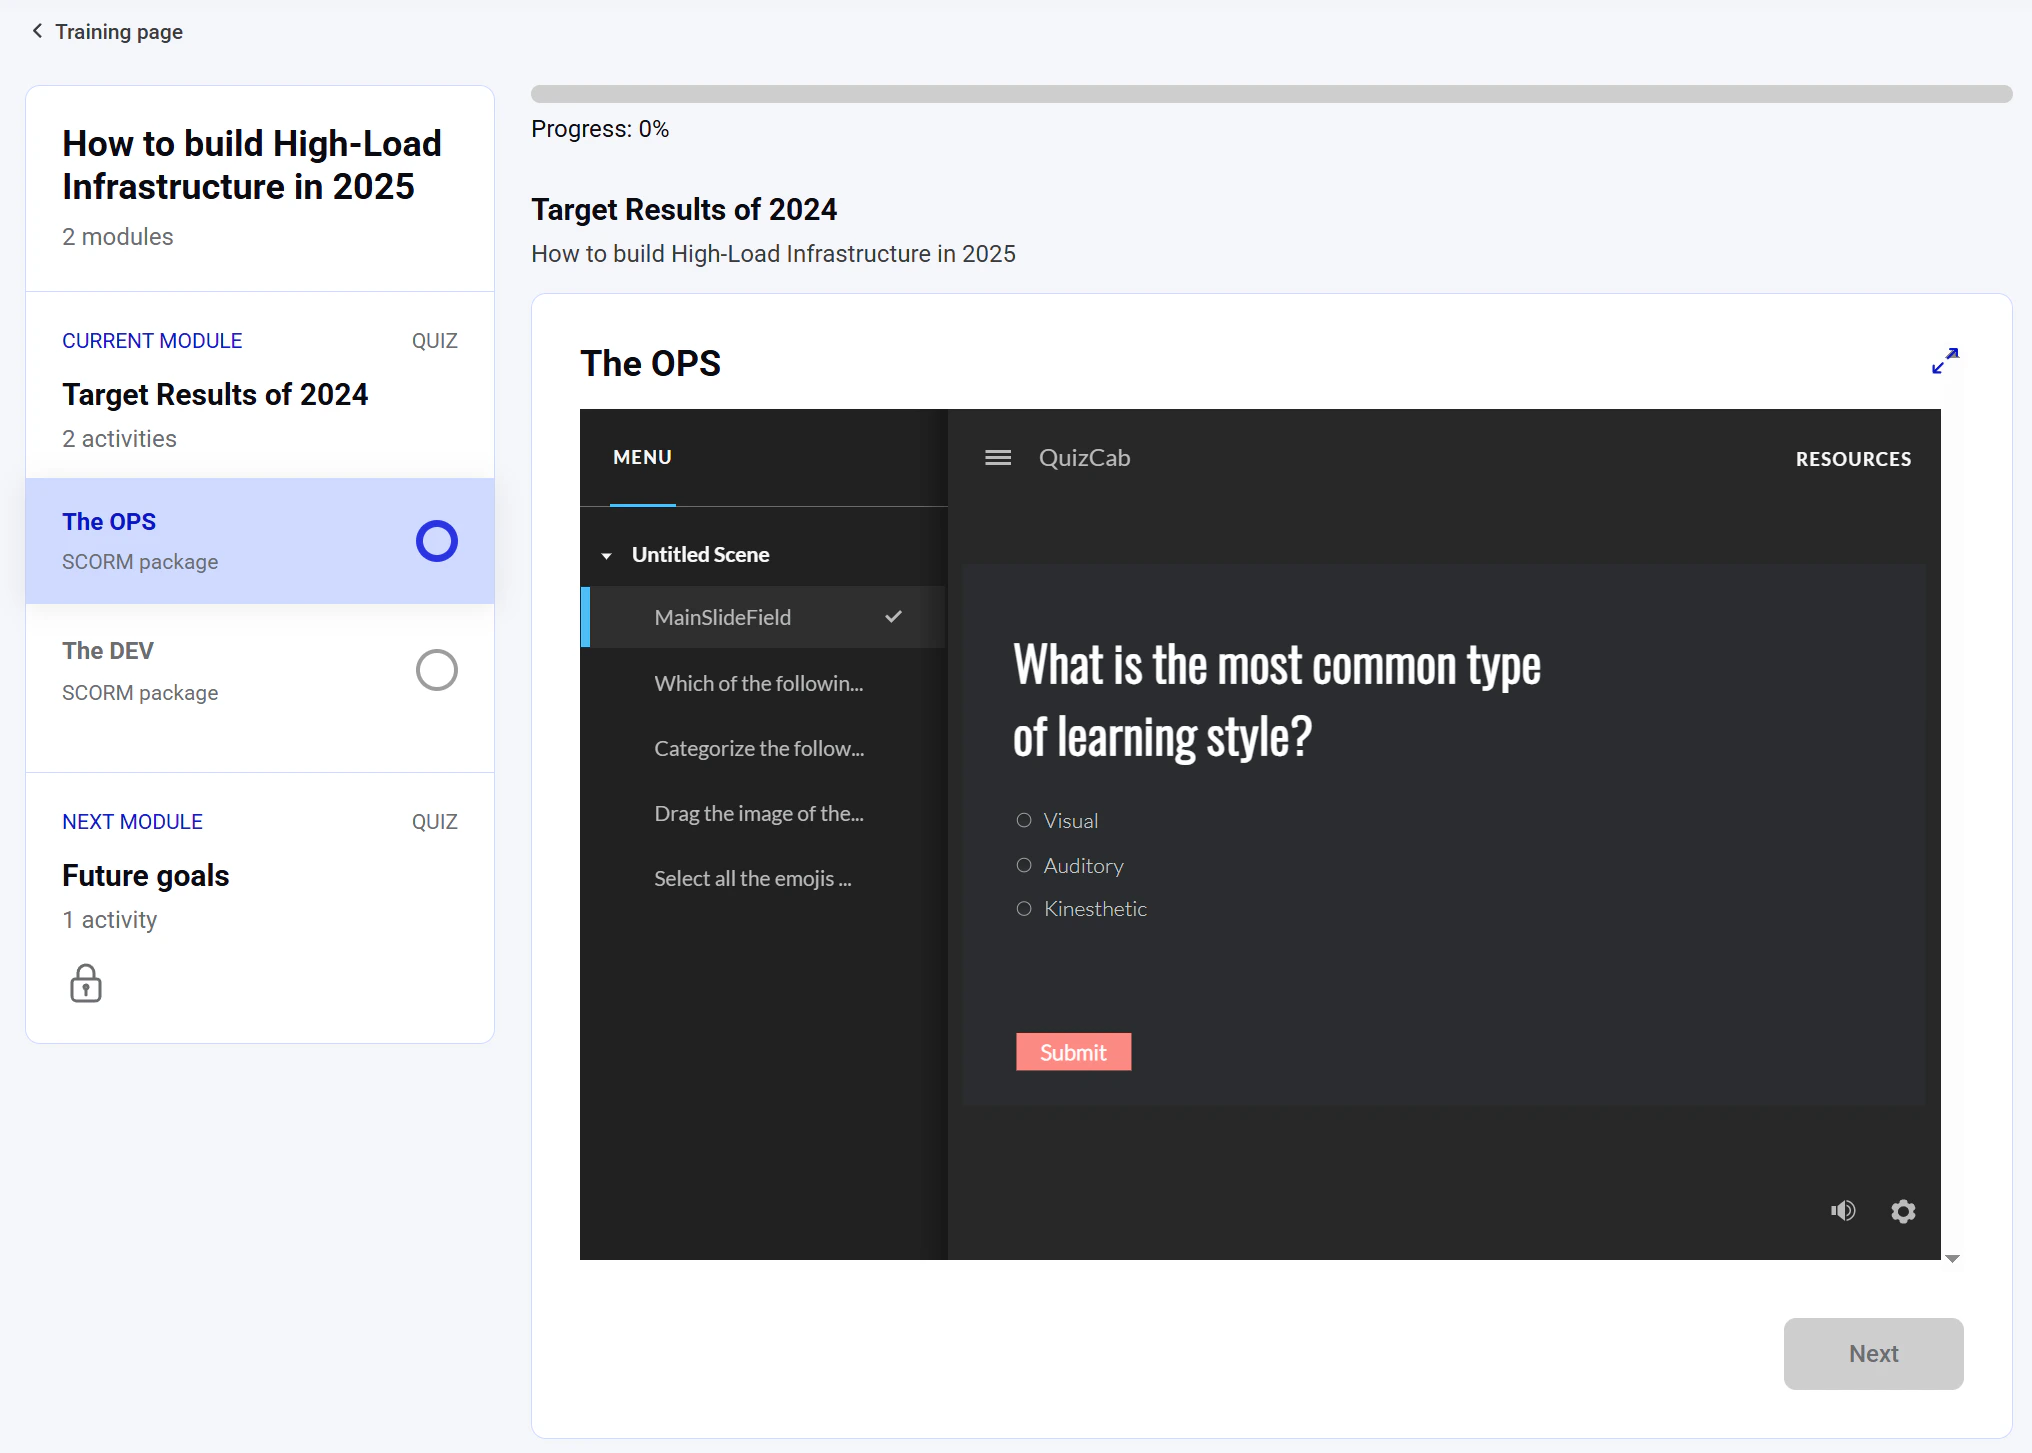Image resolution: width=2032 pixels, height=1453 pixels.
Task: Open The DEV SCORM package activity
Action: (x=260, y=671)
